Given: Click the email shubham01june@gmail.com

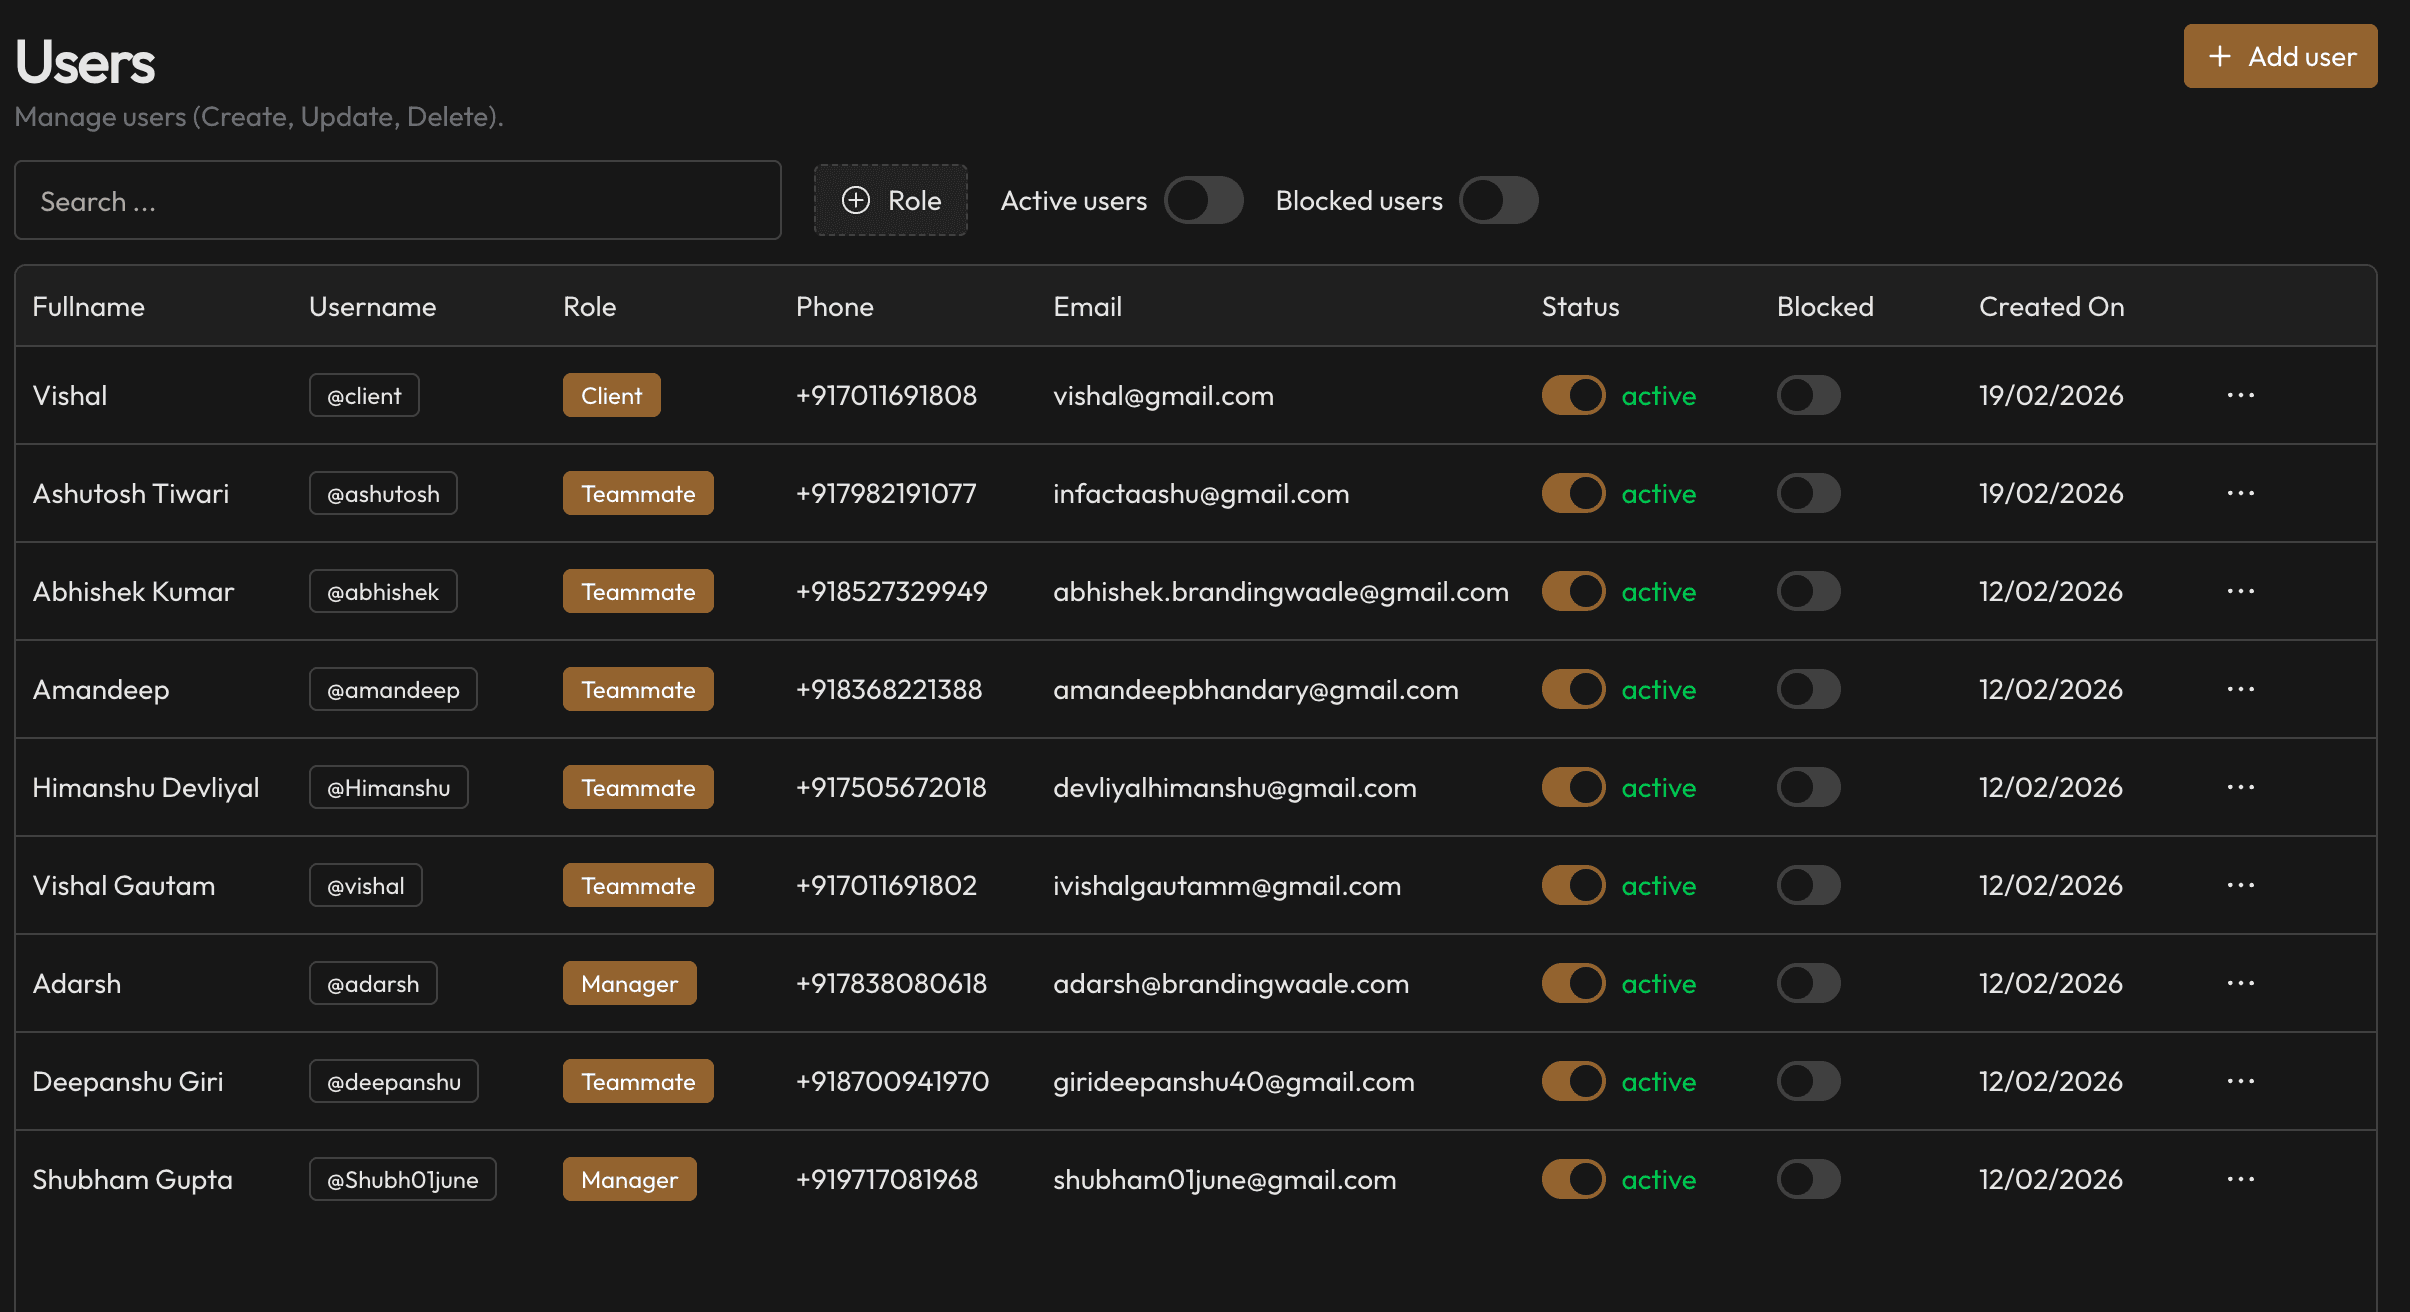Looking at the screenshot, I should click(1225, 1179).
